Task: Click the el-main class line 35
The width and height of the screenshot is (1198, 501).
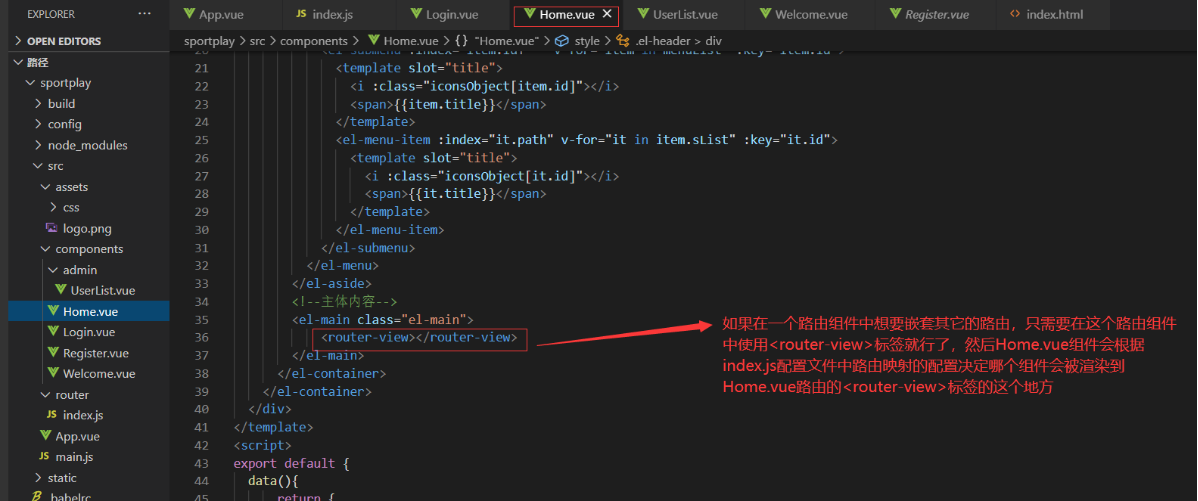Action: [383, 319]
